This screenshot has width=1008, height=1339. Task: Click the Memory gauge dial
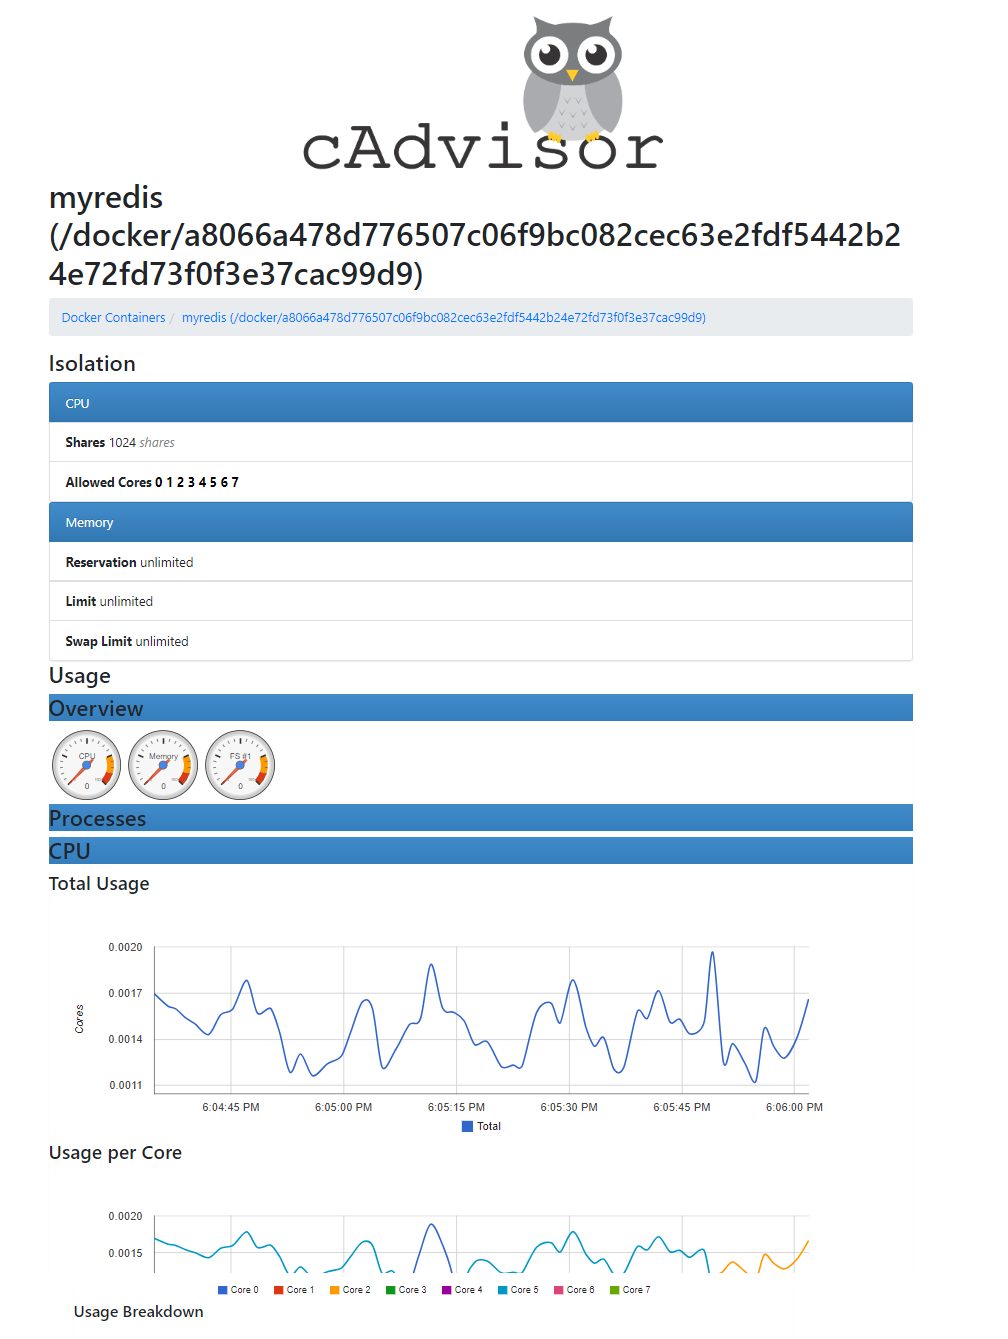coord(163,765)
